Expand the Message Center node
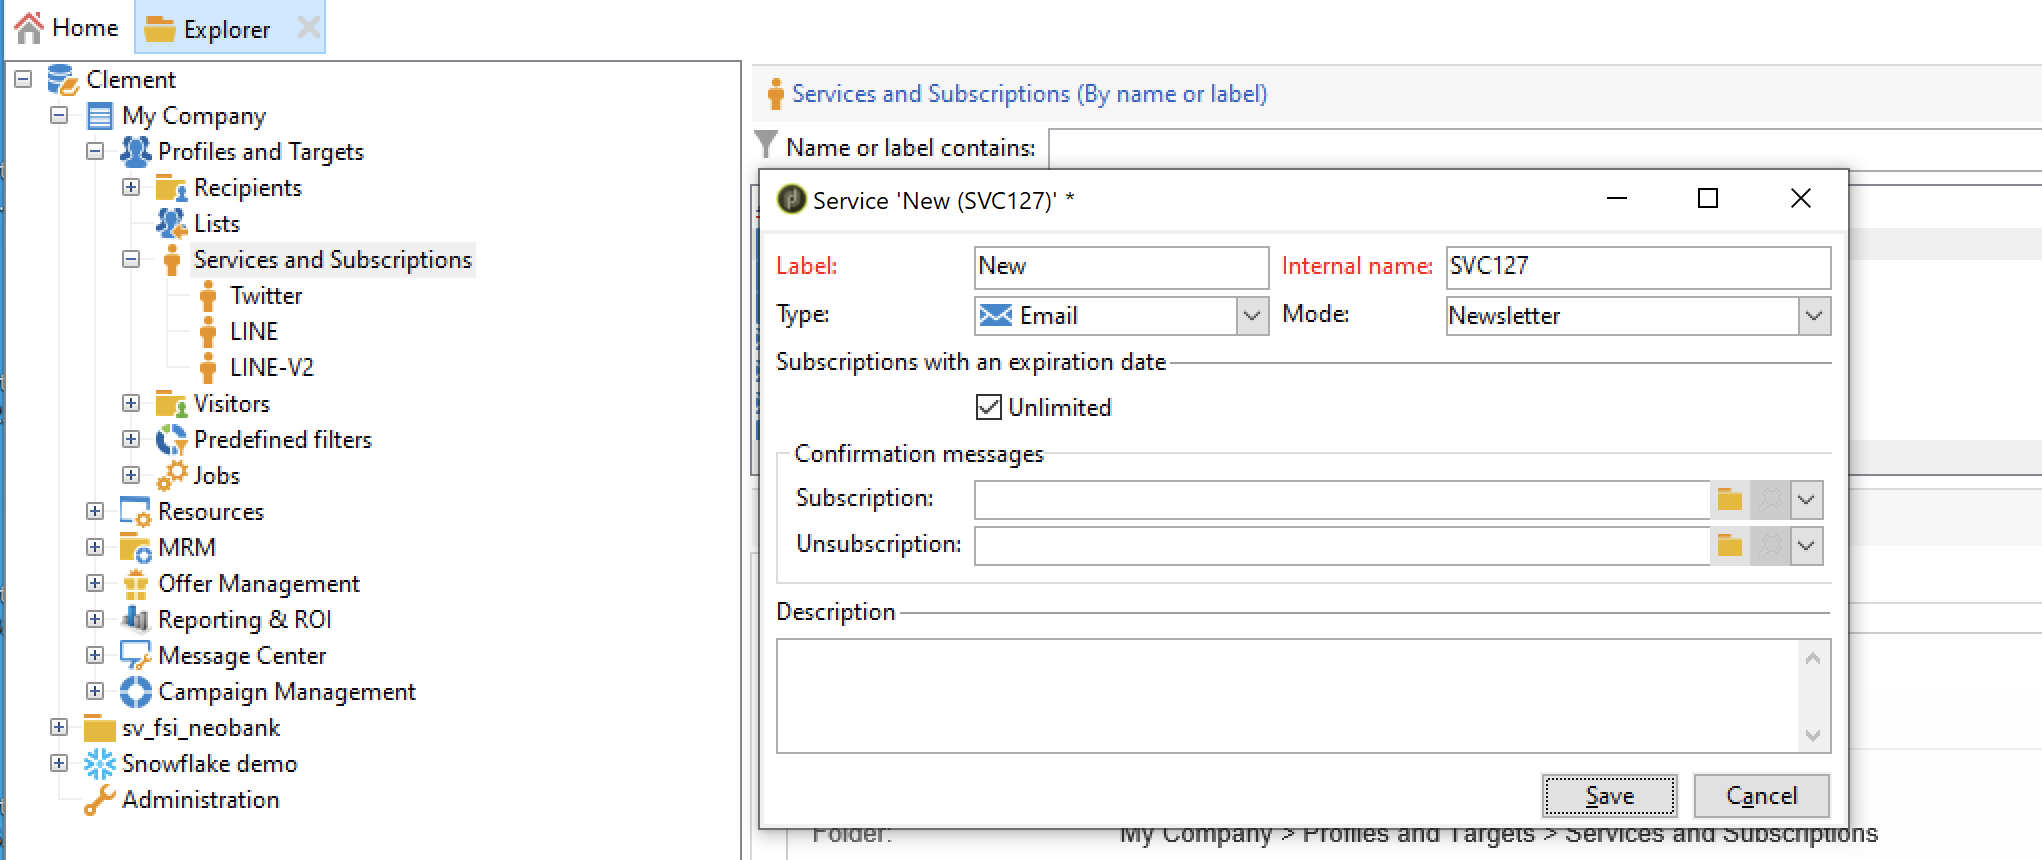The height and width of the screenshot is (860, 2042). [x=95, y=655]
